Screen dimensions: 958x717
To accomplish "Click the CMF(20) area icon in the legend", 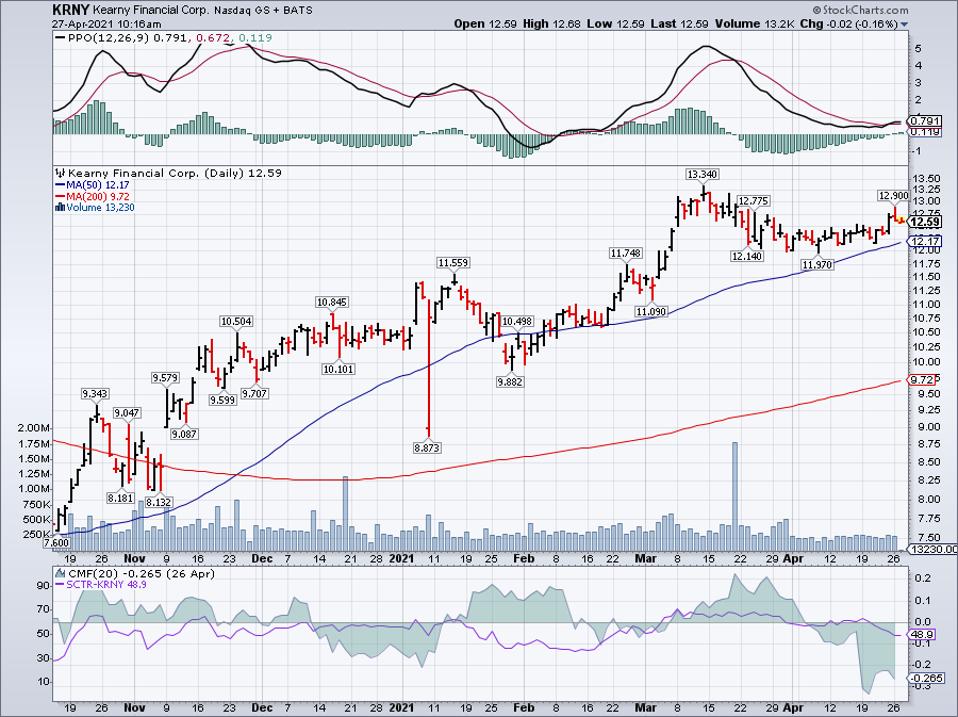I will pos(60,573).
